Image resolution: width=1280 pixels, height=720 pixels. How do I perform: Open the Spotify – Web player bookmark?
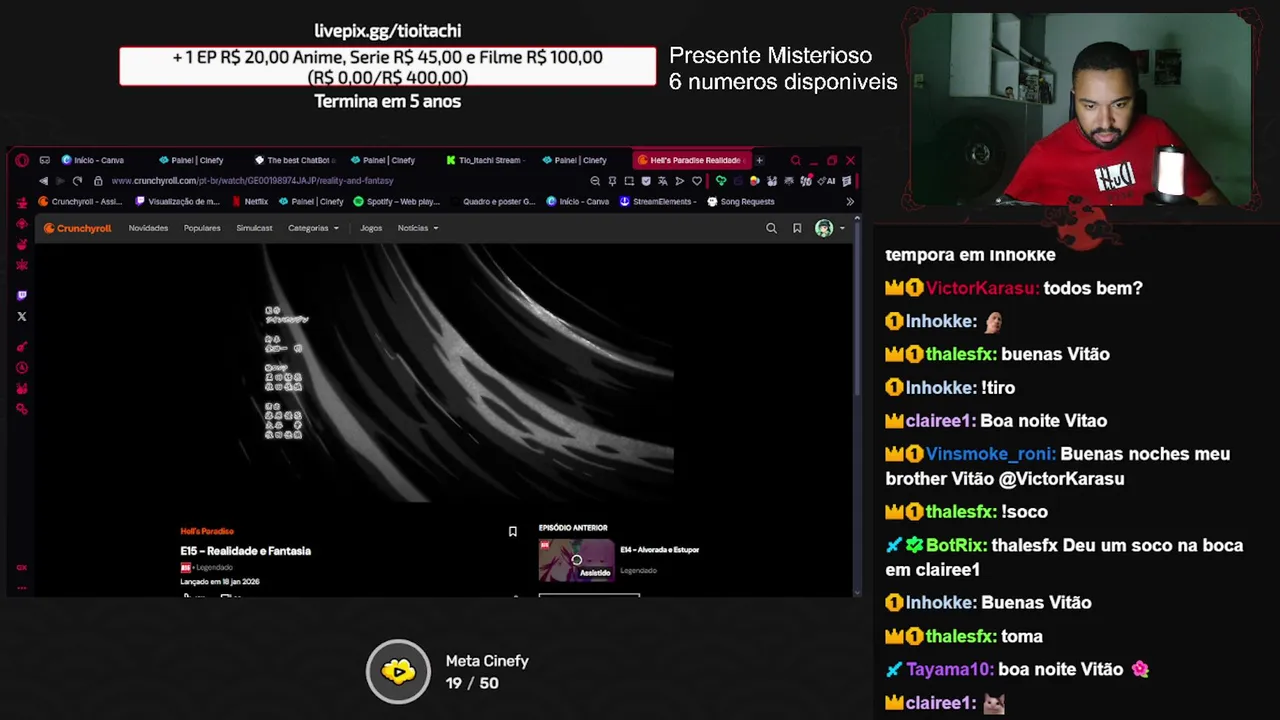pyautogui.click(x=397, y=201)
